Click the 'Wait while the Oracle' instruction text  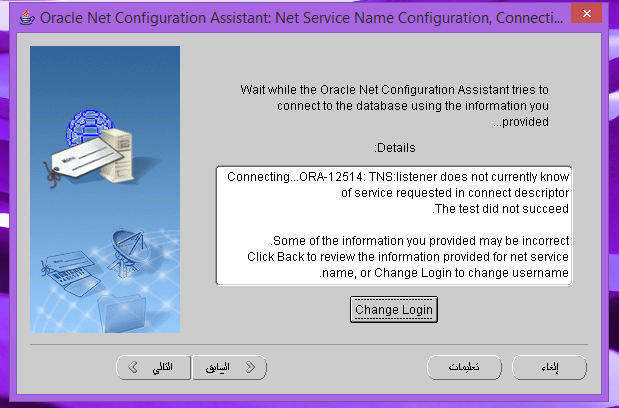point(394,89)
